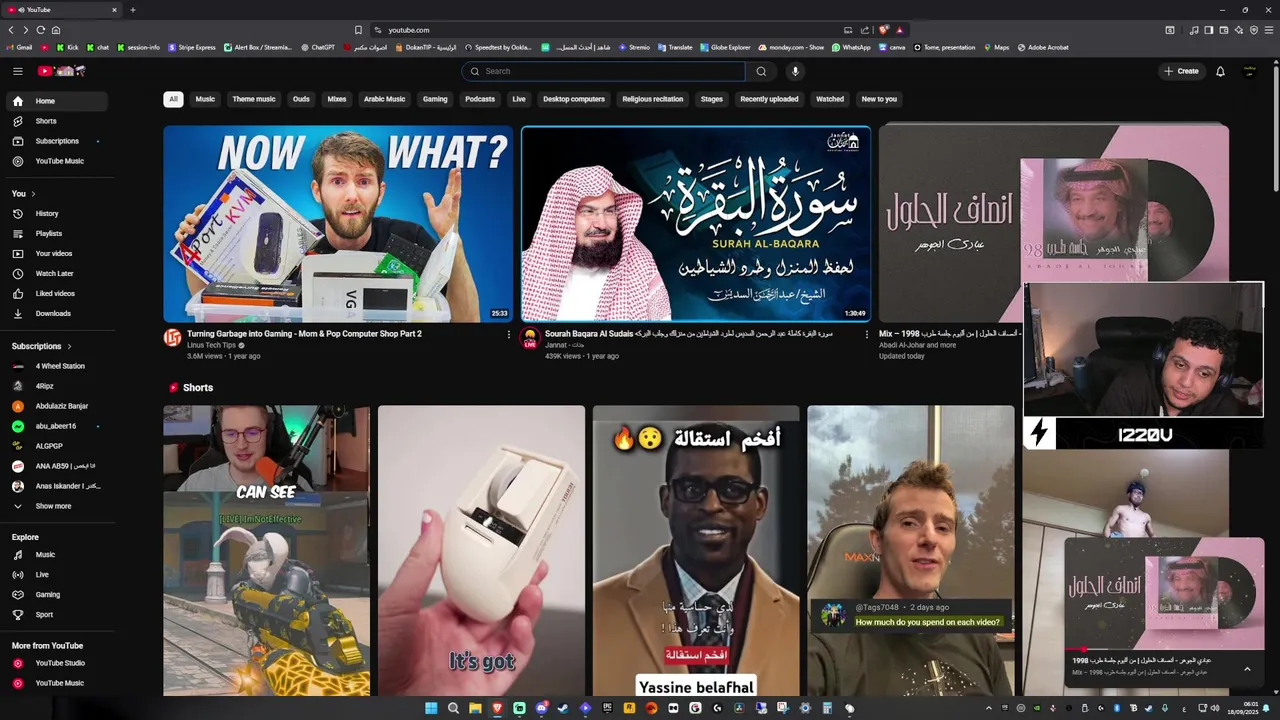Select the All filter chip
1280x720 pixels.
[173, 99]
